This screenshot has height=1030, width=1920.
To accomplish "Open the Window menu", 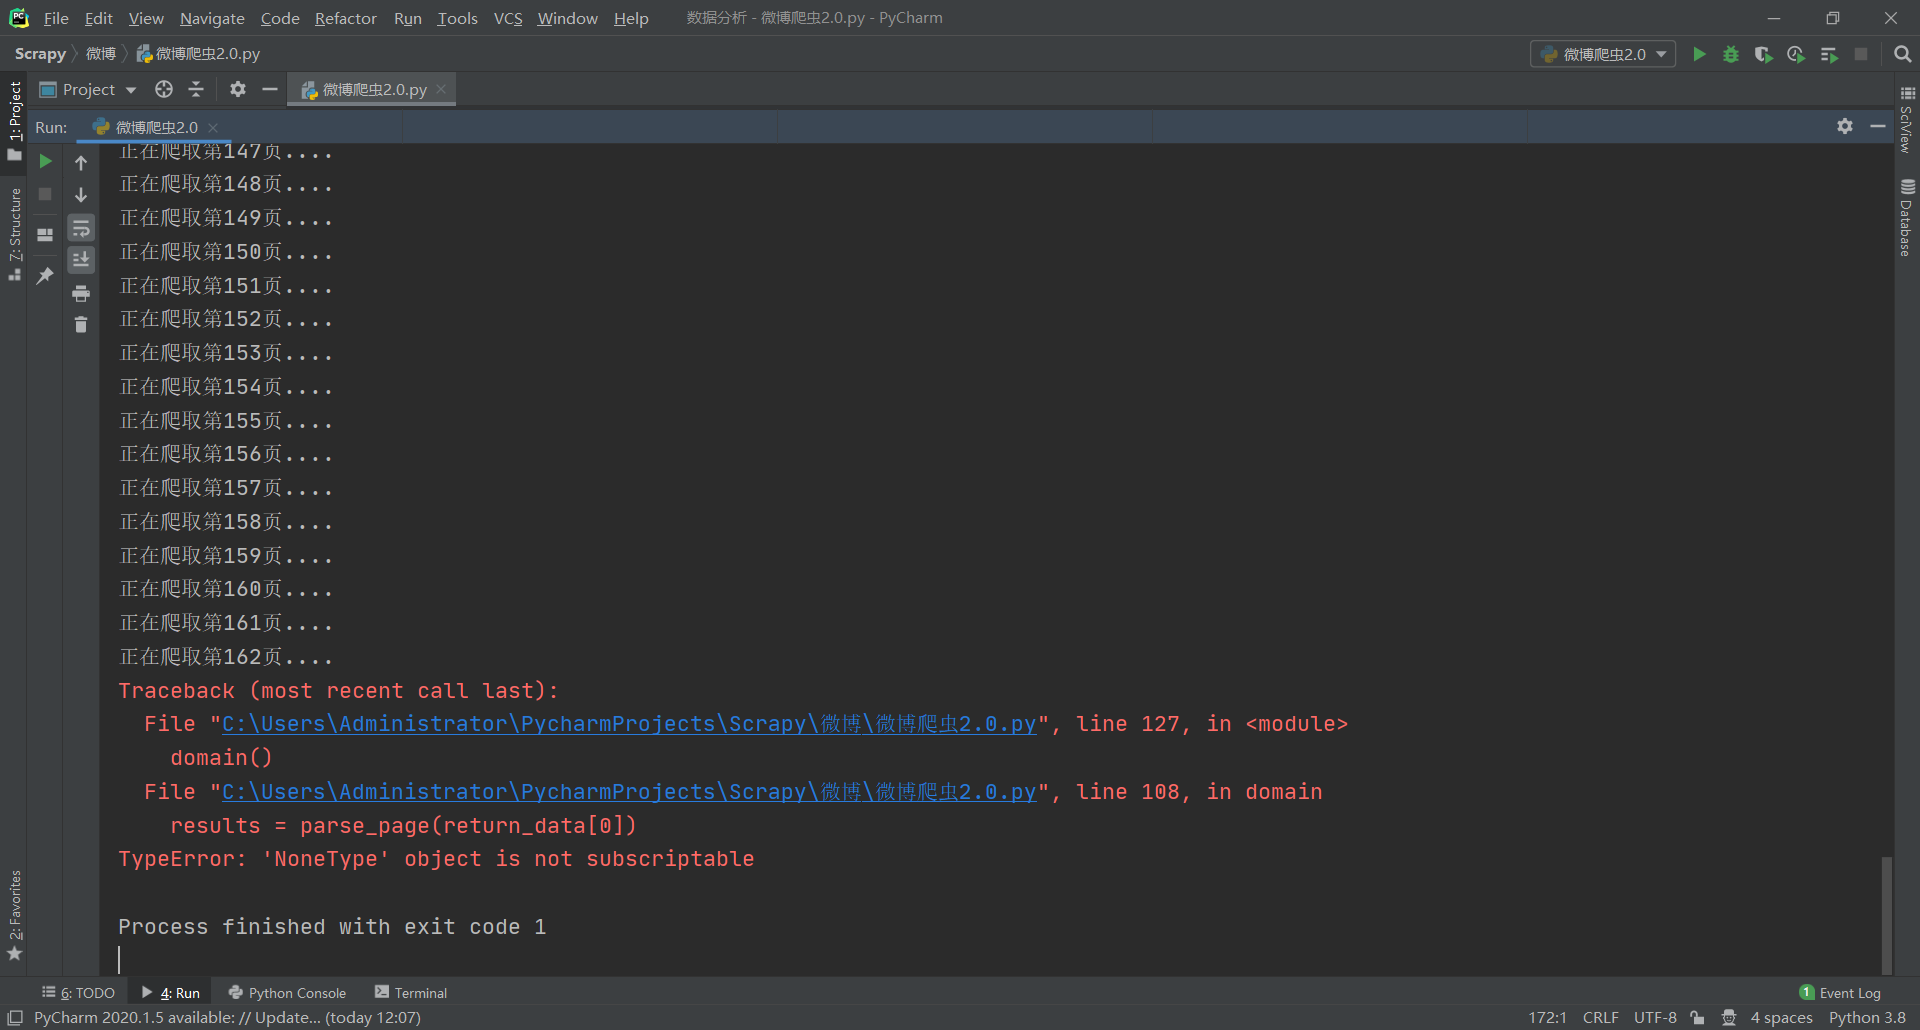I will 567,18.
